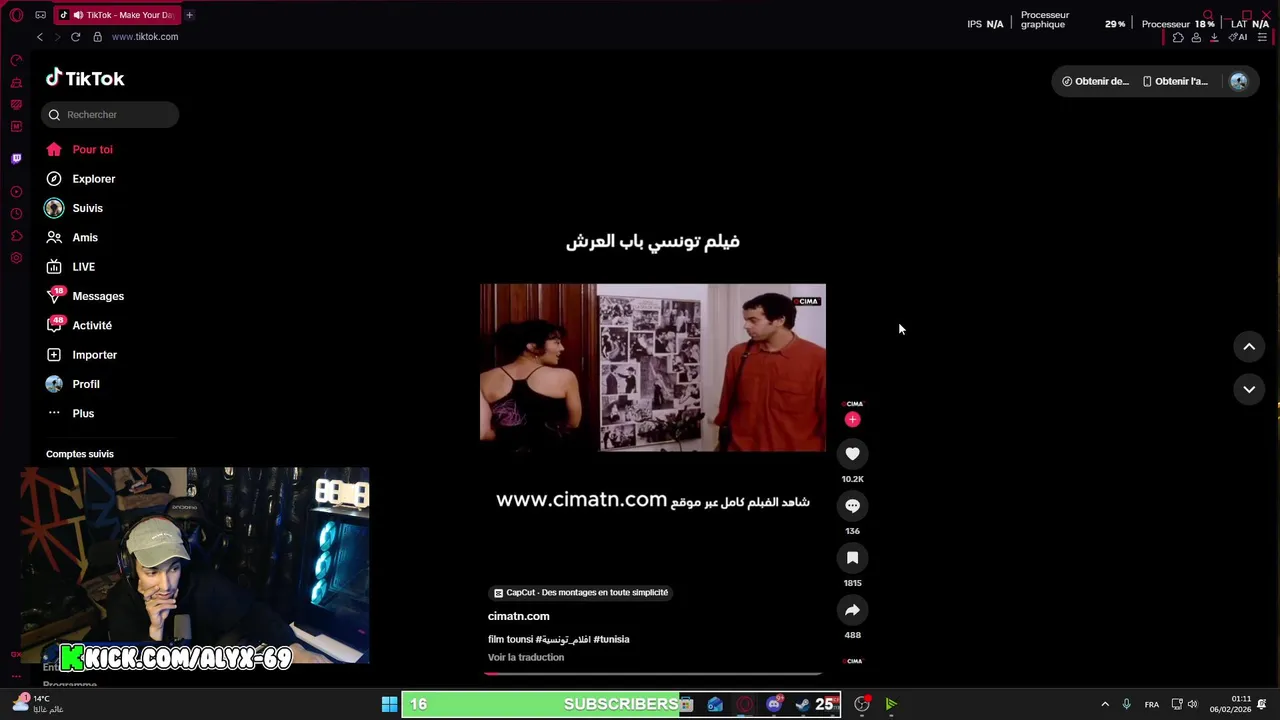Go back to the previous page

tap(40, 37)
